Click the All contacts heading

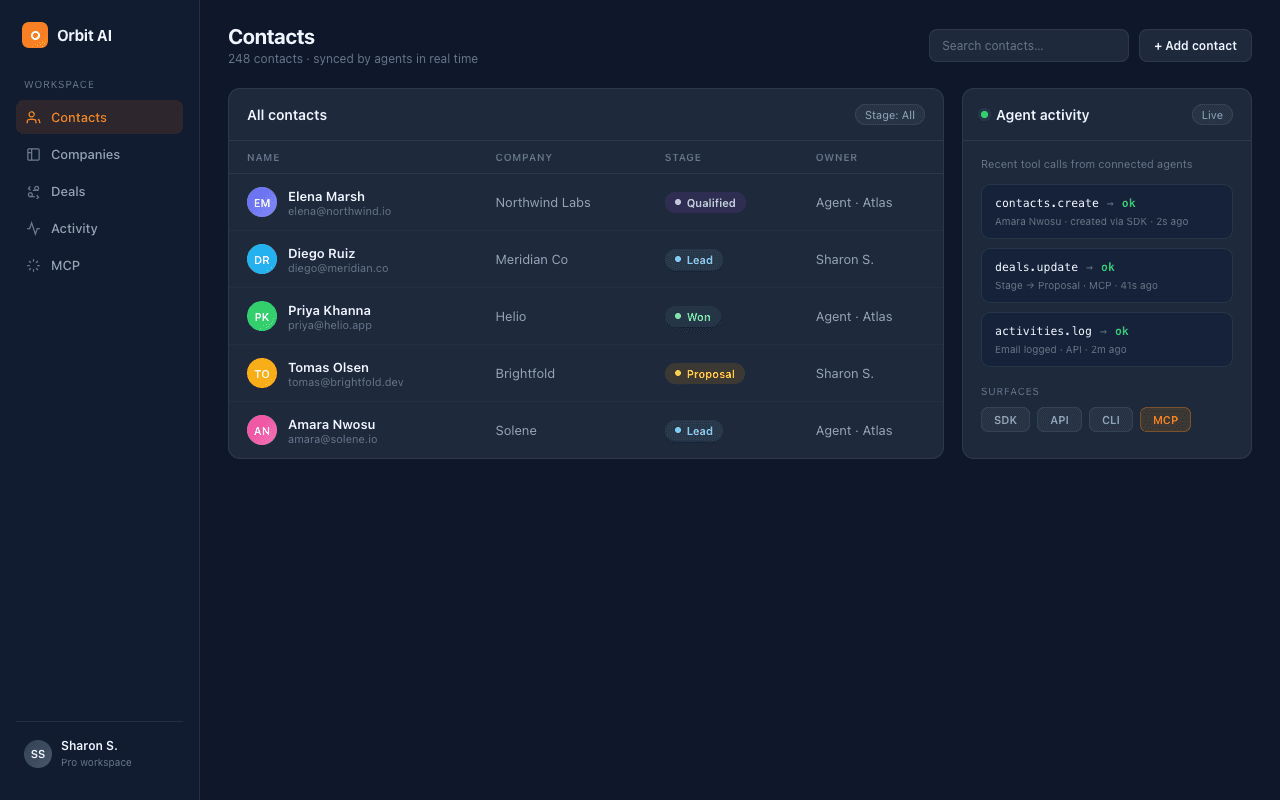pos(287,115)
